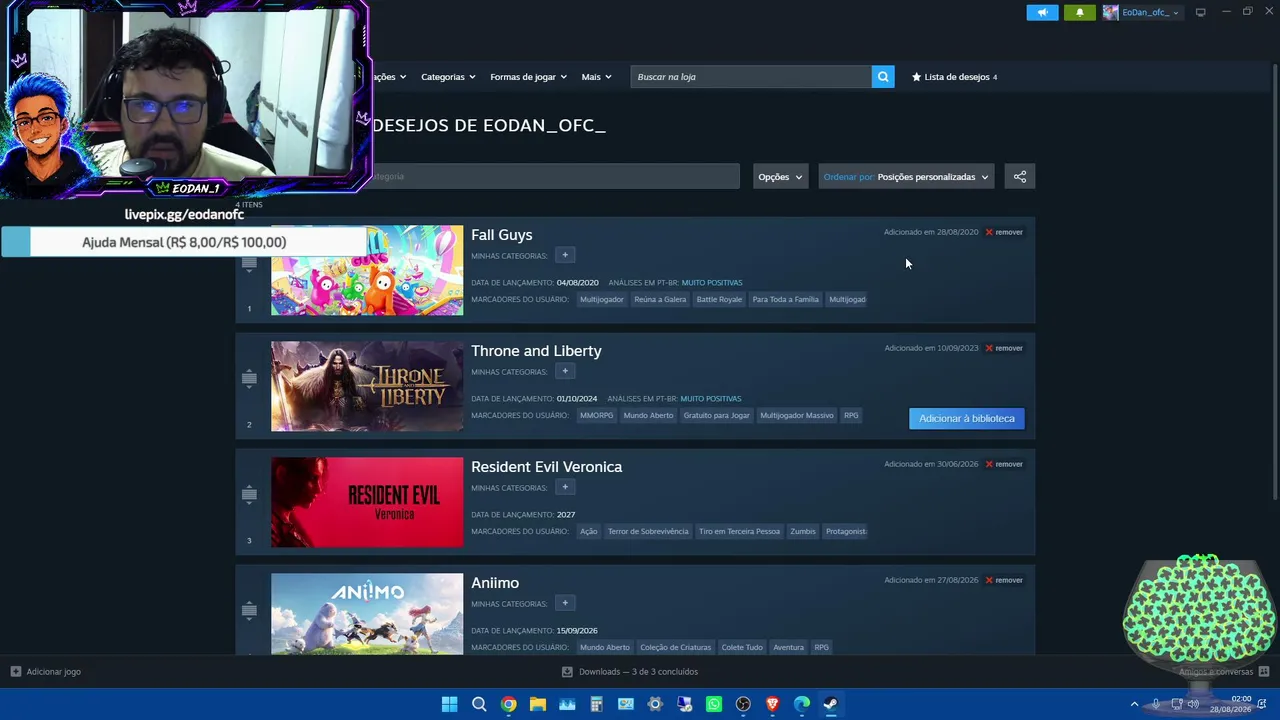This screenshot has width=1280, height=720.
Task: Open the Windows Start menu
Action: 450,704
